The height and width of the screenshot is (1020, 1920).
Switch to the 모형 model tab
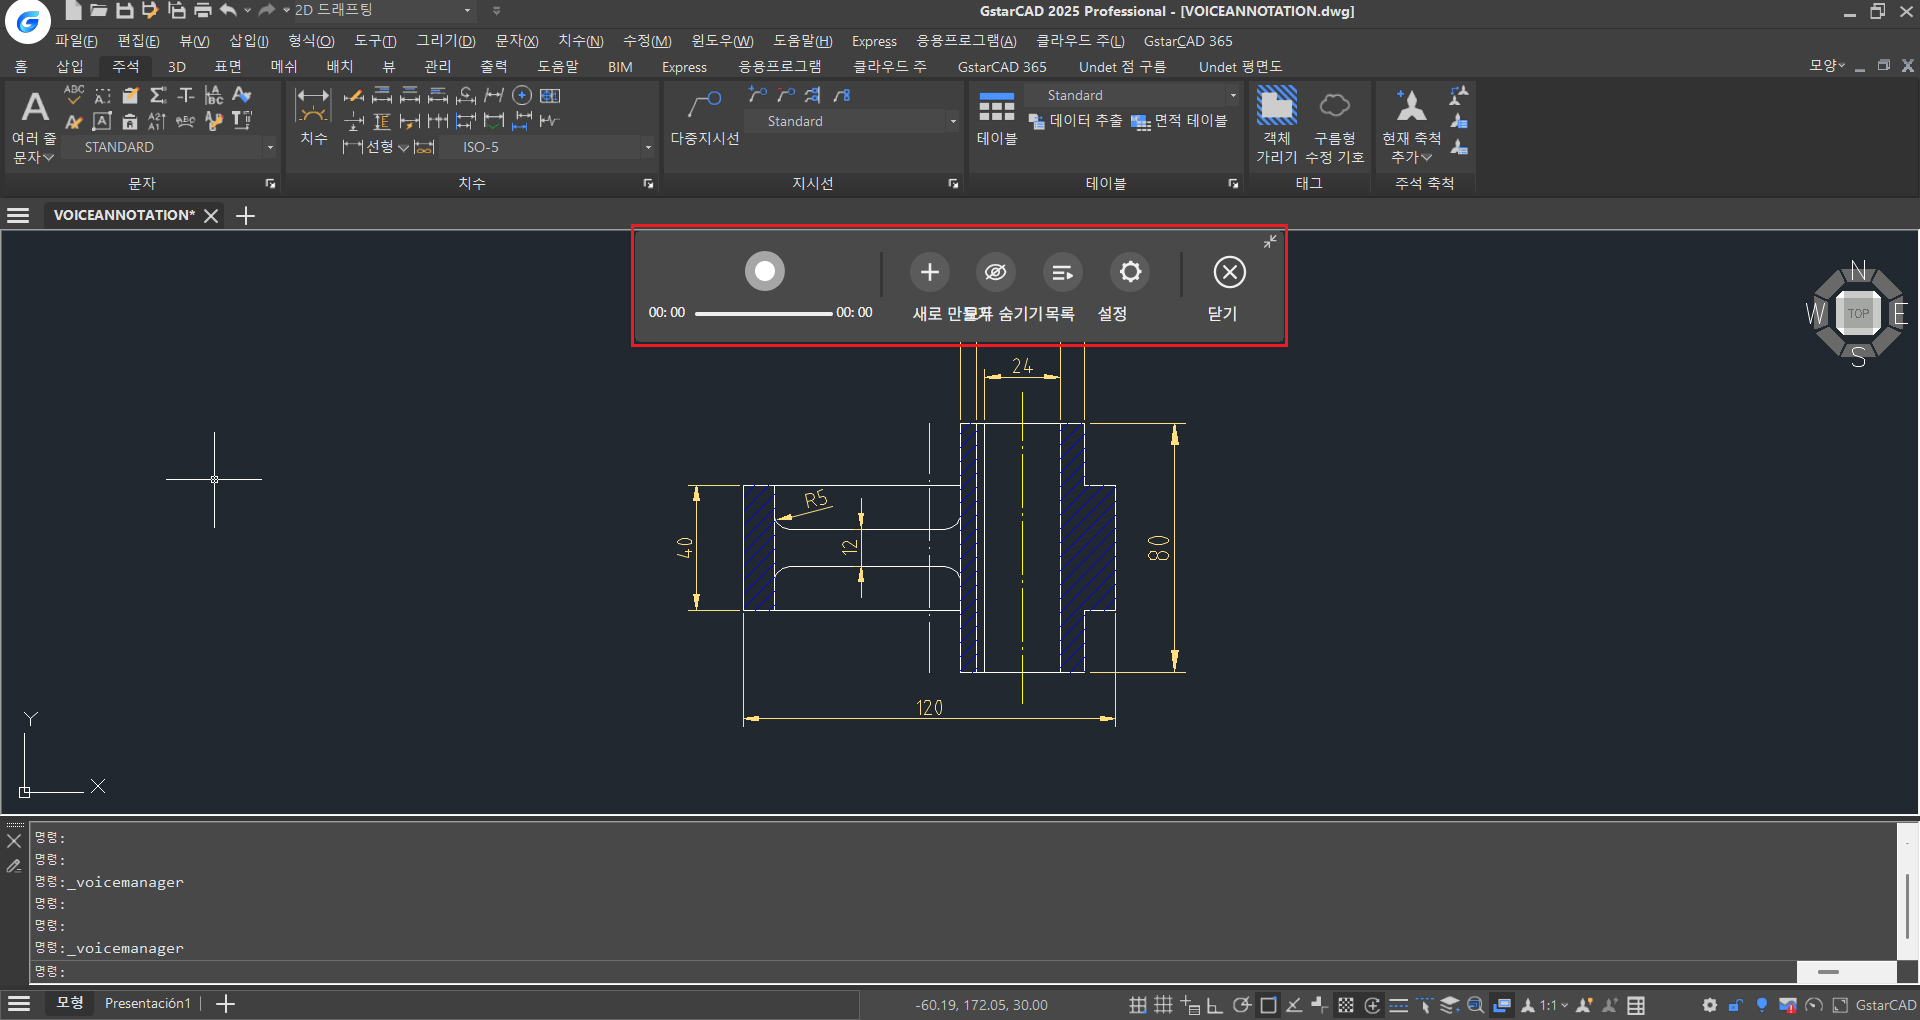(70, 1003)
